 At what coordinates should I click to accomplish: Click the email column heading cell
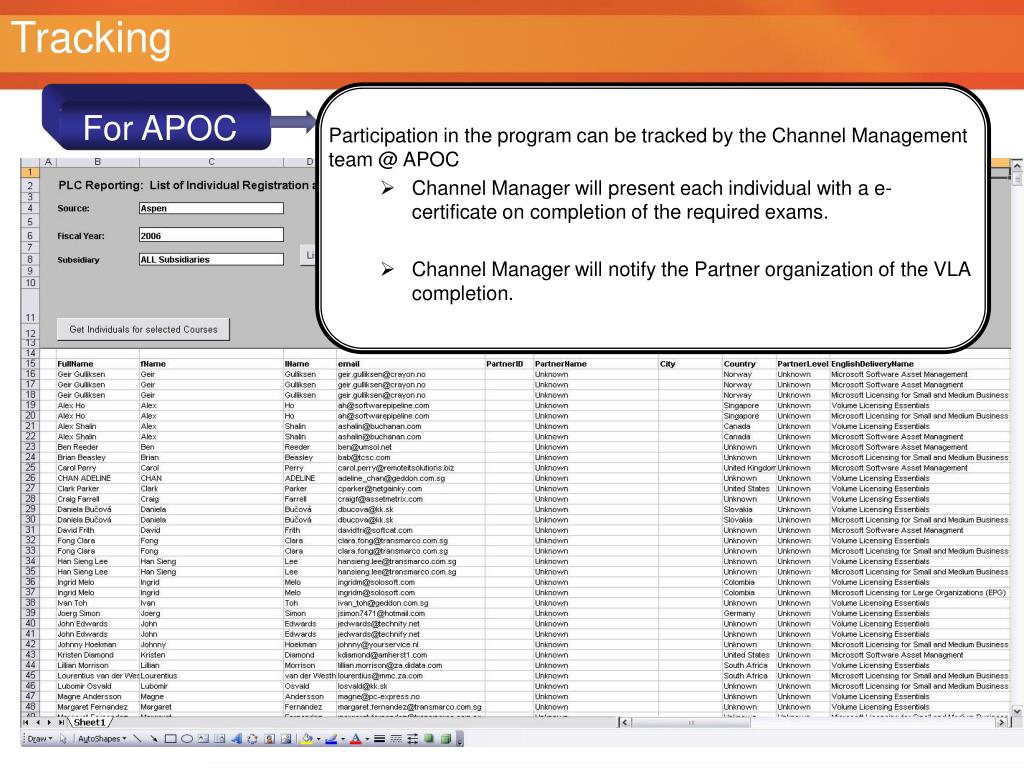coord(410,364)
